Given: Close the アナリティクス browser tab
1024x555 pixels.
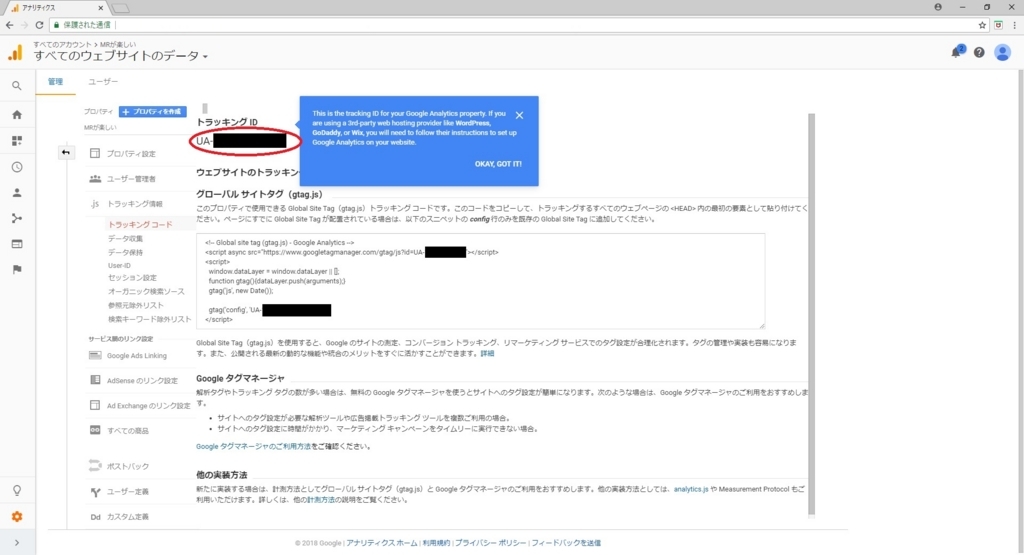Looking at the screenshot, I should [x=101, y=8].
